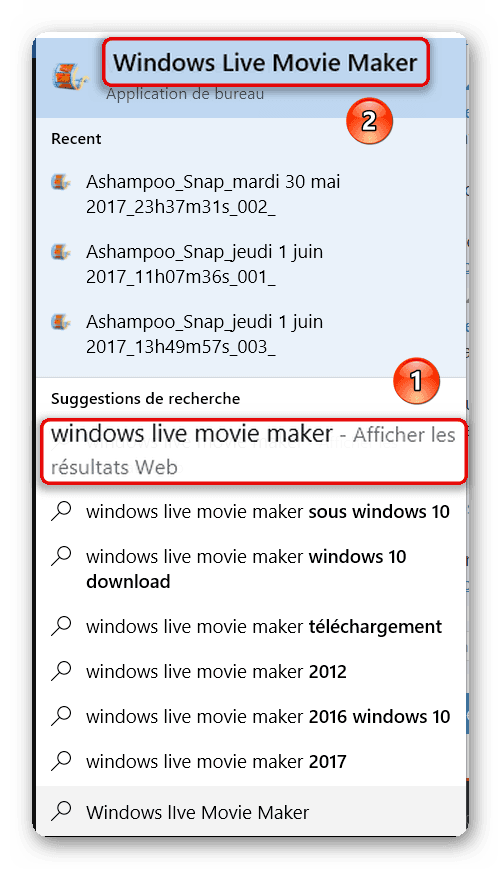Open recent file 2017_11h07m36s_001_
The height and width of the screenshot is (869, 501).
[204, 264]
